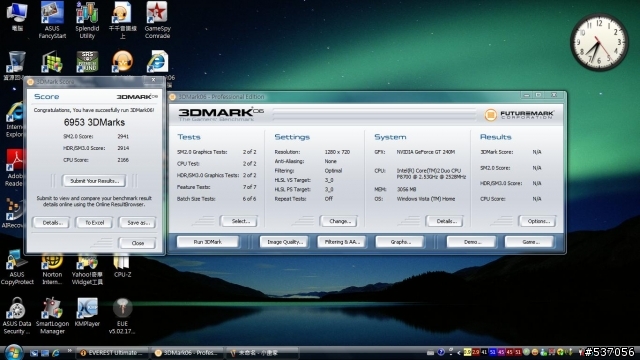This screenshot has width=640, height=360.
Task: Open Graphs button
Action: (400, 242)
